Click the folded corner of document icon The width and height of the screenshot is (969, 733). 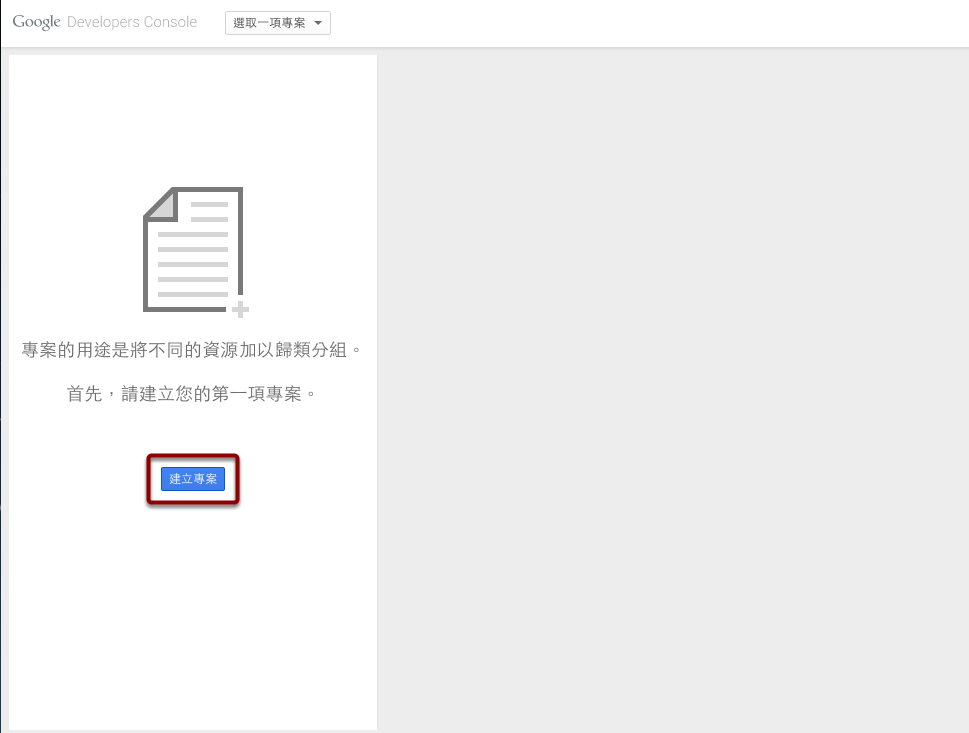click(162, 204)
